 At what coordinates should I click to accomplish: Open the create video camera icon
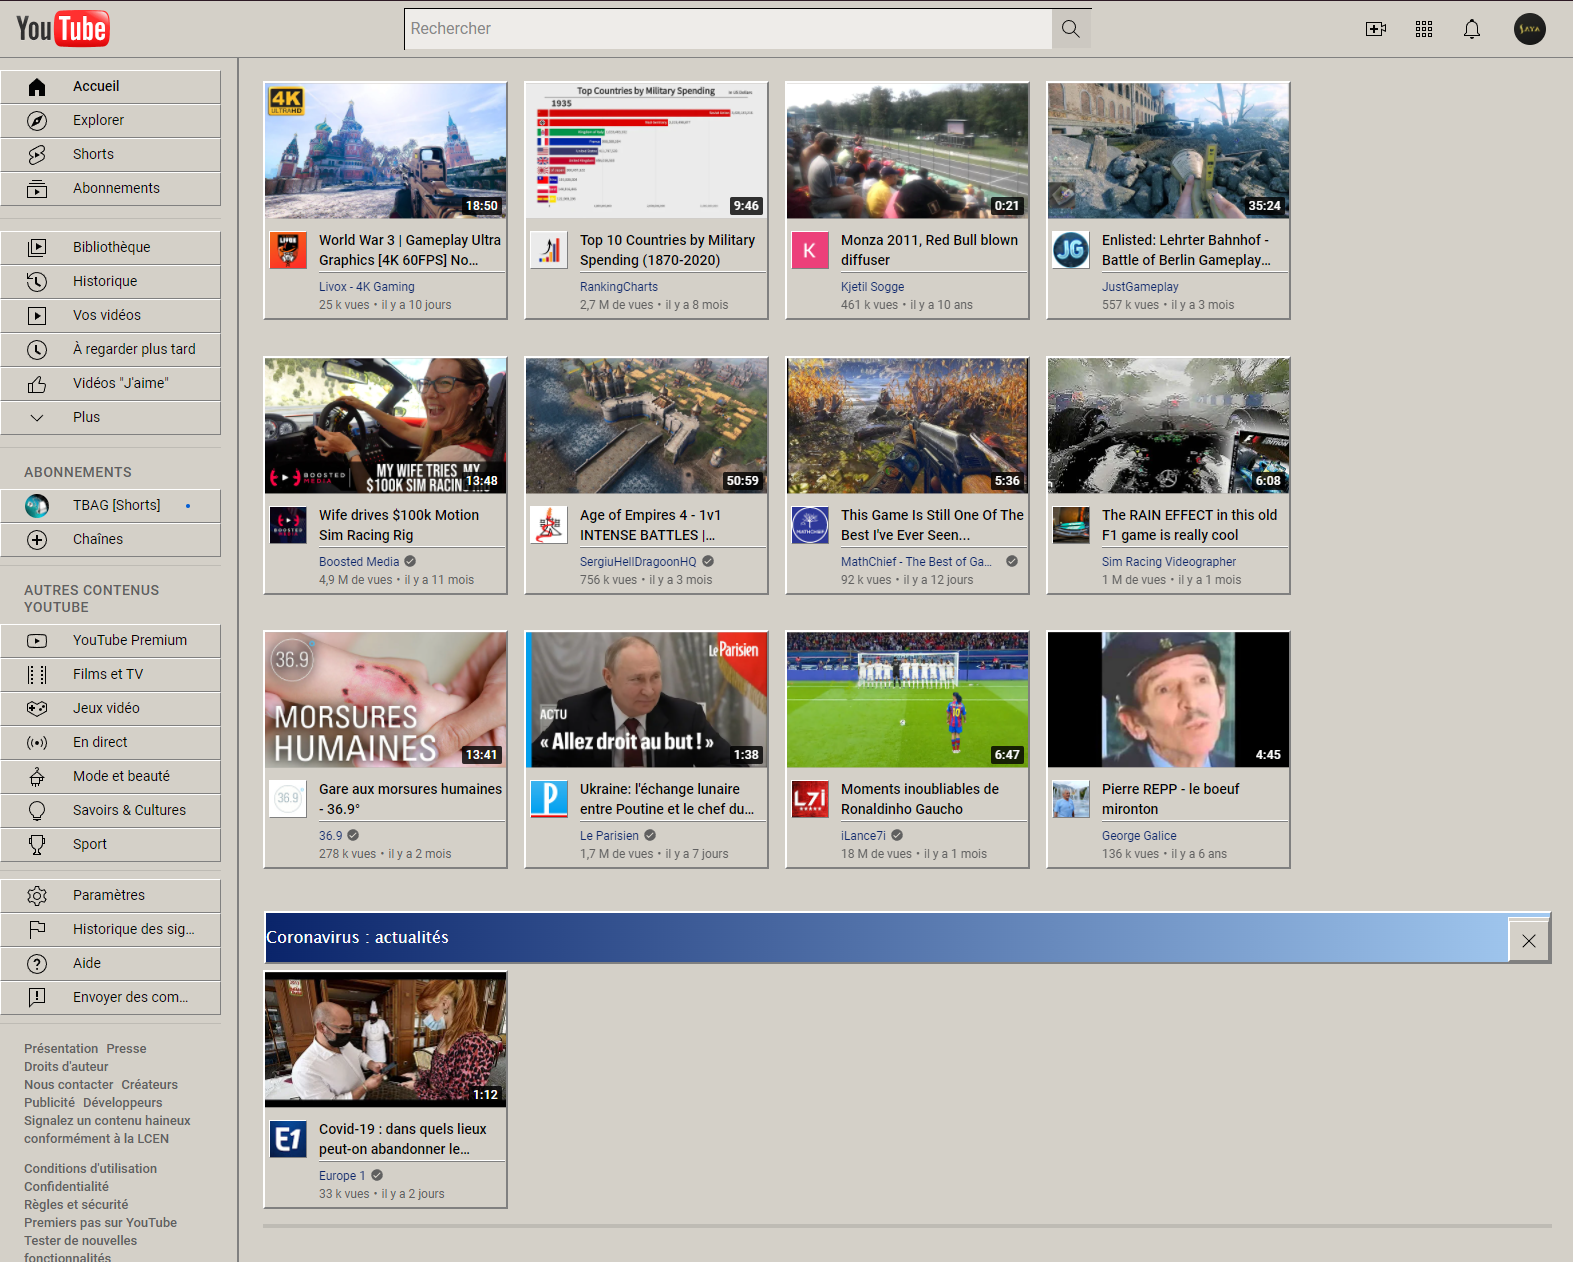point(1376,29)
